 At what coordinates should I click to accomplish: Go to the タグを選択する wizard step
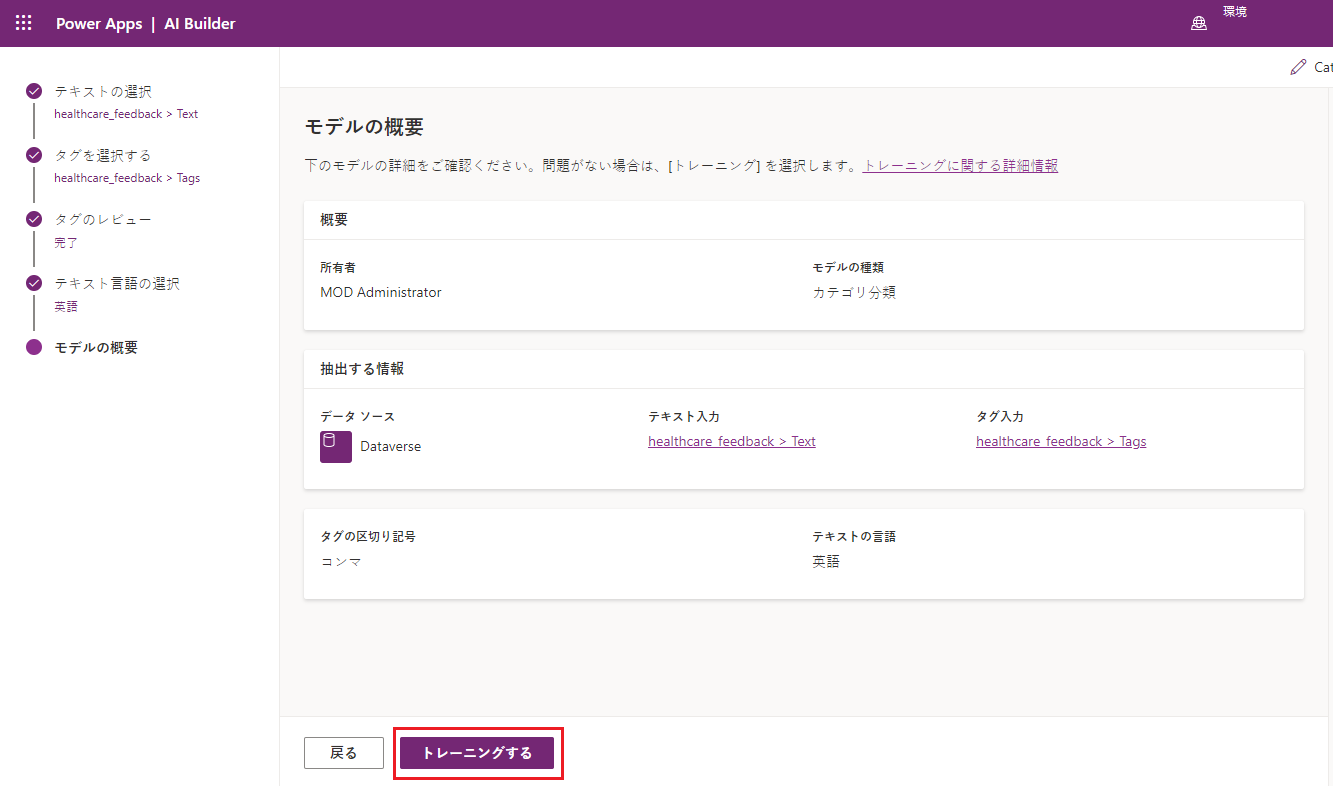103,155
